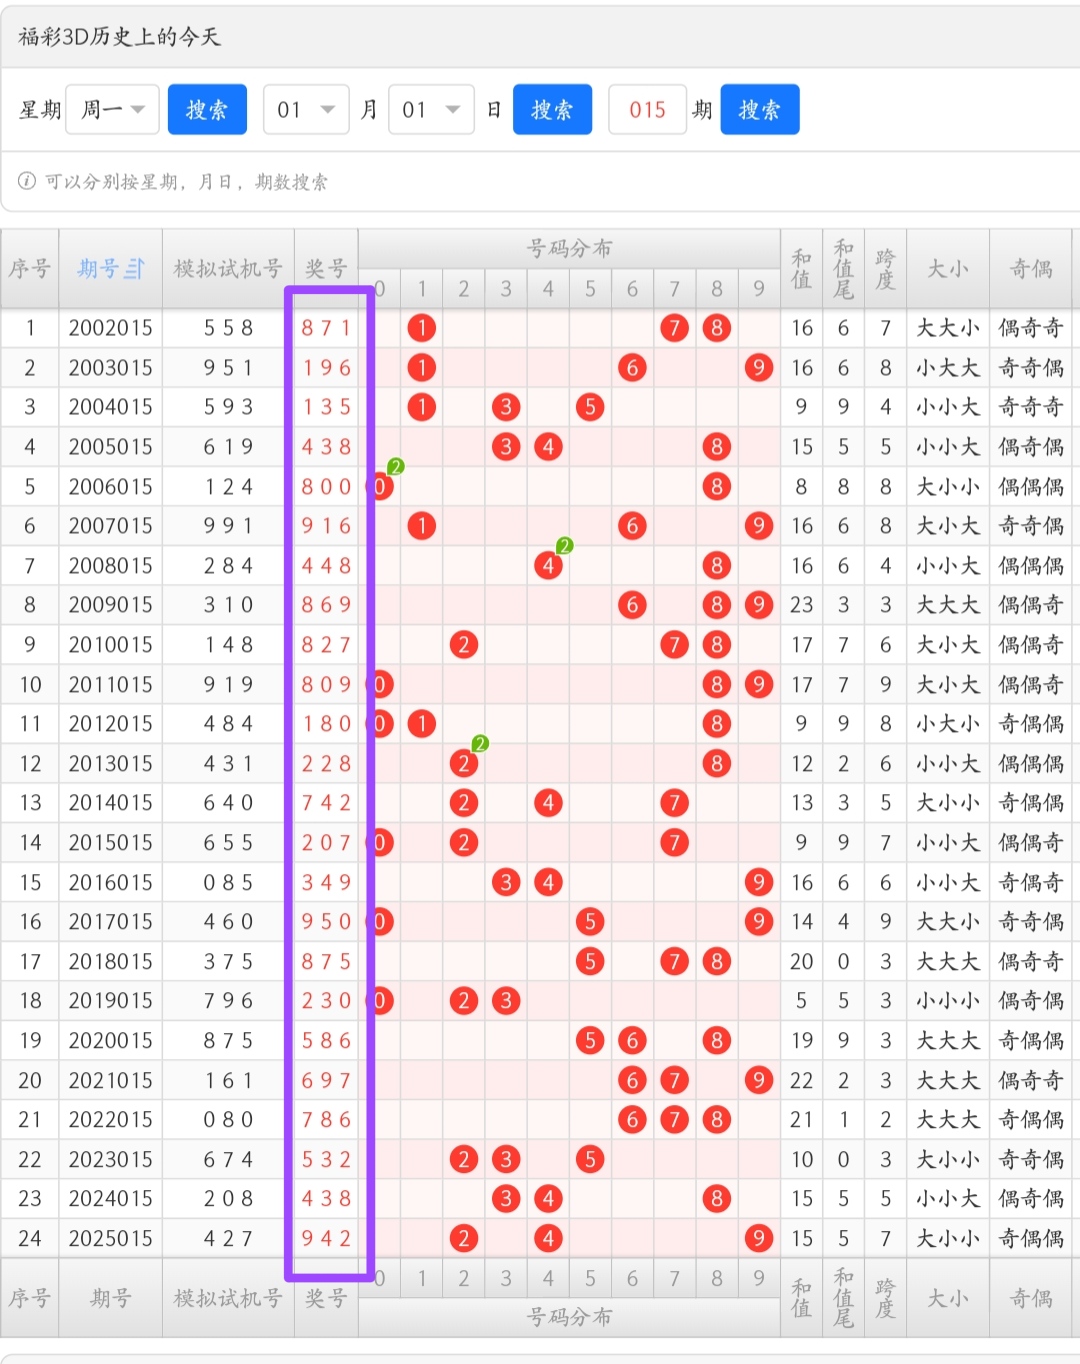
Task: Click red ball 5 in row 2004015
Action: 590,407
